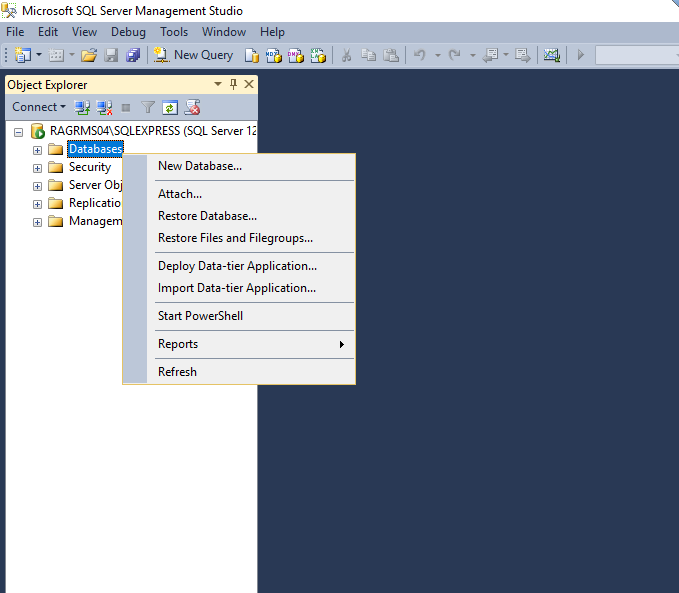Screen dimensions: 679x593
Task: Click the Open File folder icon
Action: 89,55
